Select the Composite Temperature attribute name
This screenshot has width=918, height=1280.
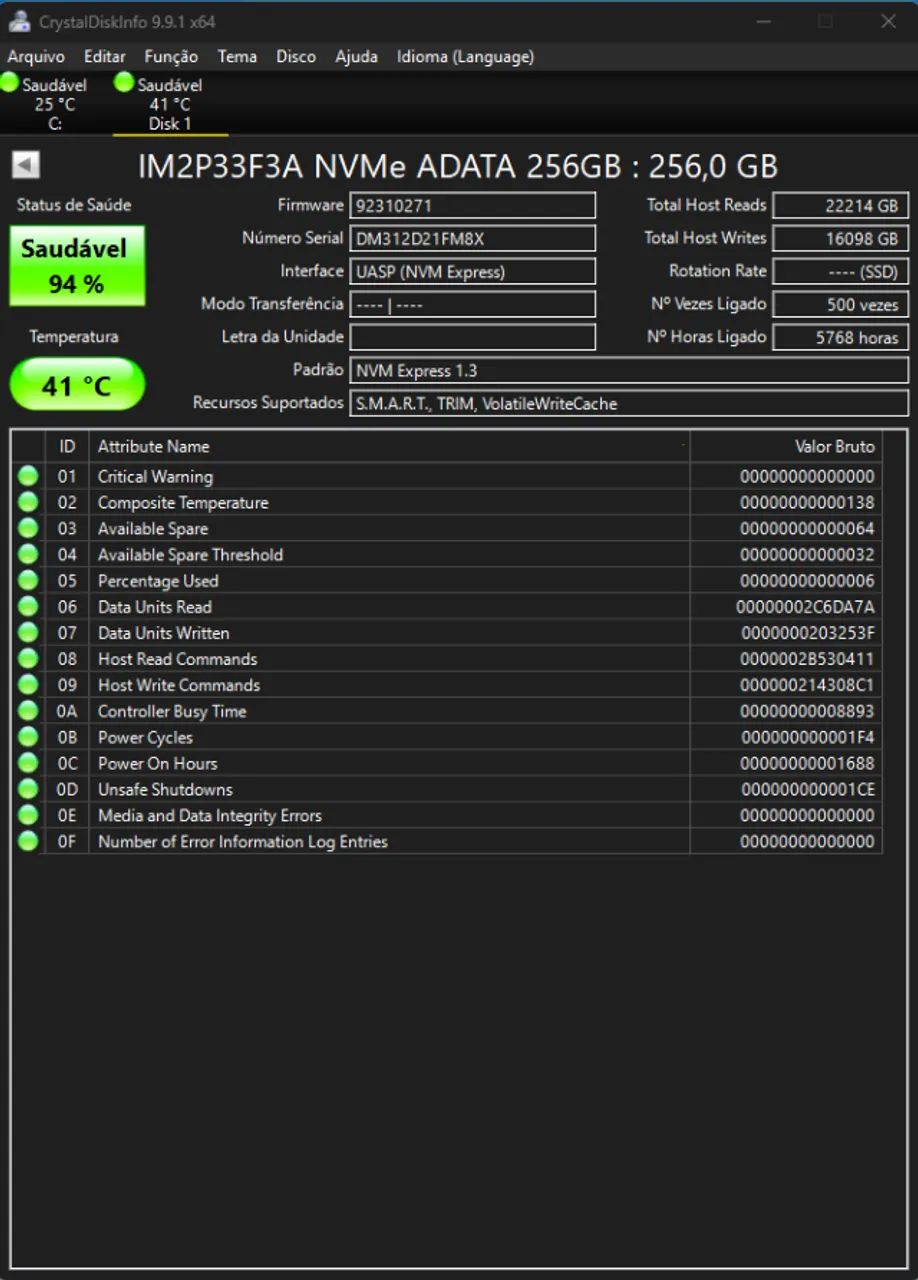(183, 502)
